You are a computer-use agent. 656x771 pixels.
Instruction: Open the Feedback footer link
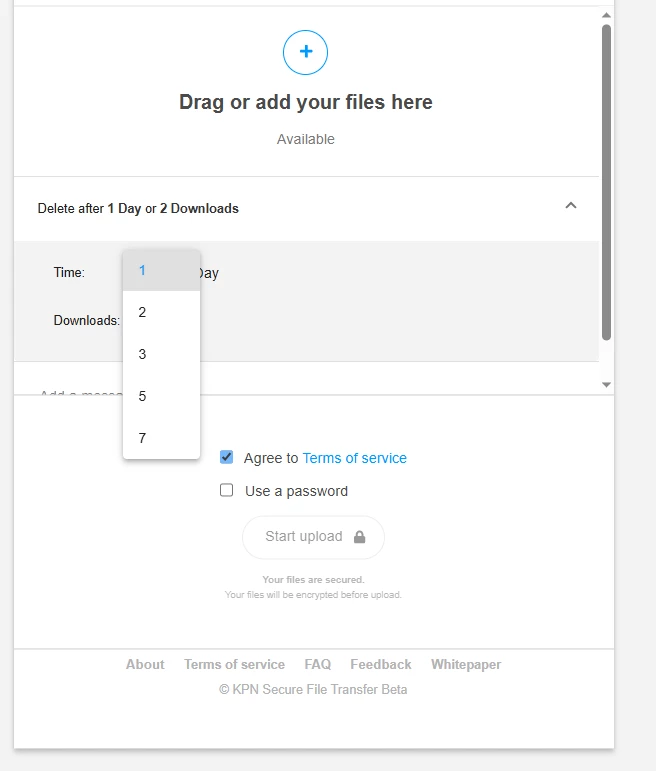[x=381, y=664]
